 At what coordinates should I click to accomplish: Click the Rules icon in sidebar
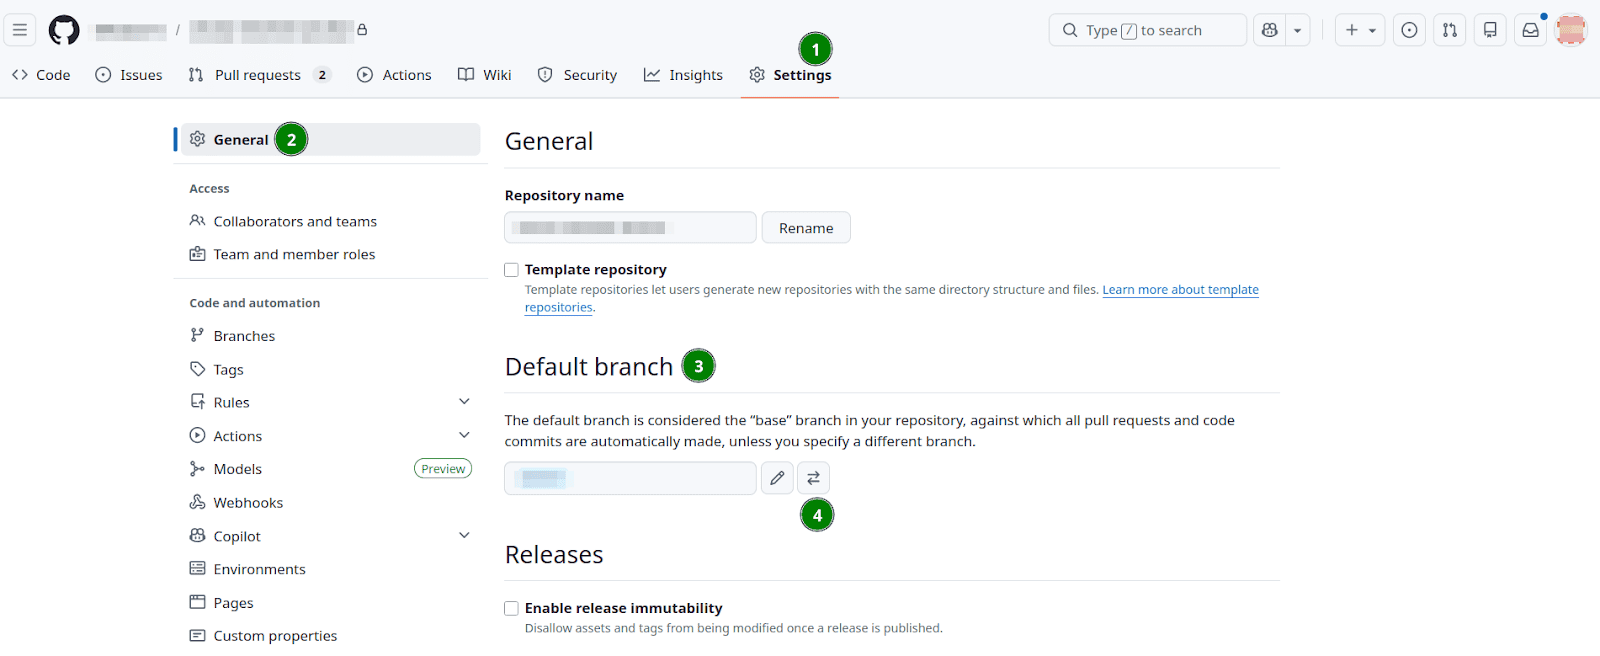[x=197, y=402]
